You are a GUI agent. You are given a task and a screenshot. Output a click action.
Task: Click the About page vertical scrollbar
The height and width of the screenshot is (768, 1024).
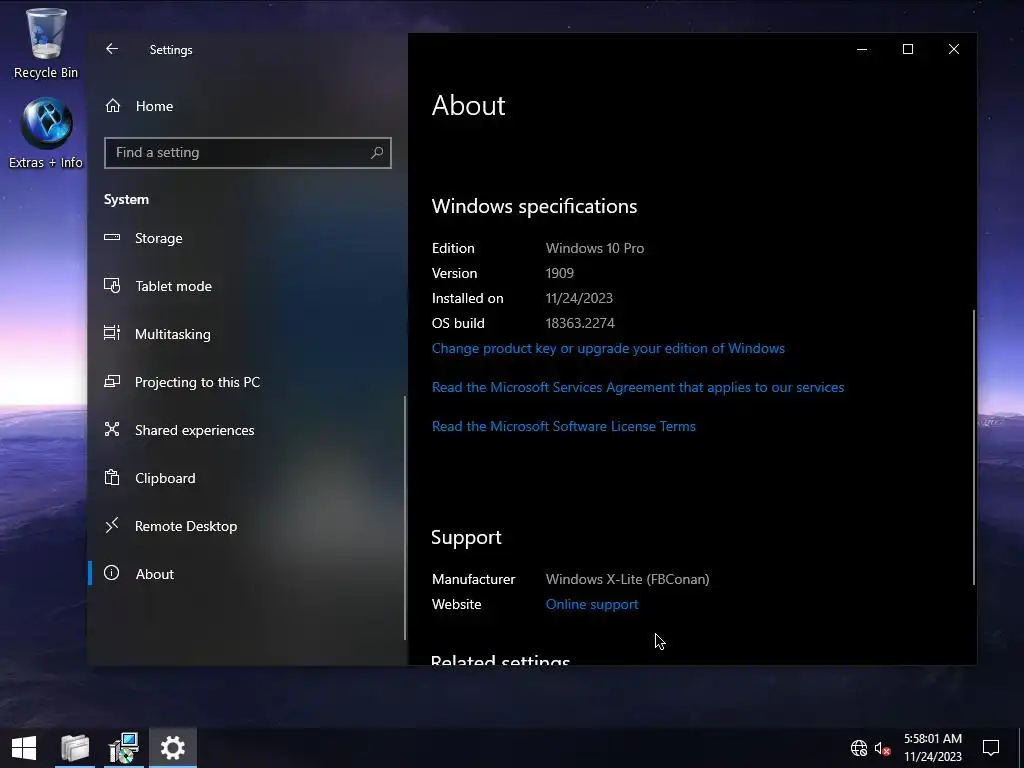click(x=974, y=447)
